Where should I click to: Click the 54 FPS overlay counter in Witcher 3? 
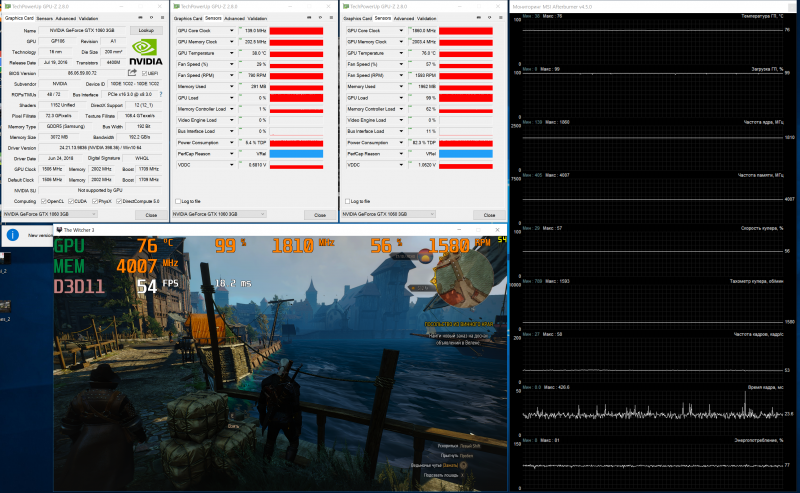[x=158, y=286]
